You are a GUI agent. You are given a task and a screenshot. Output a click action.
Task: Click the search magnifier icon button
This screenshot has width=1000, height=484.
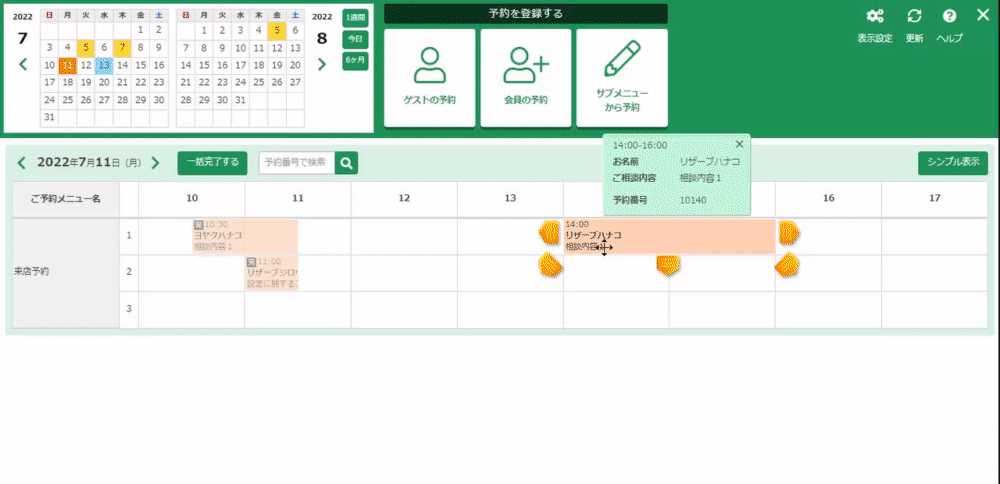point(346,163)
